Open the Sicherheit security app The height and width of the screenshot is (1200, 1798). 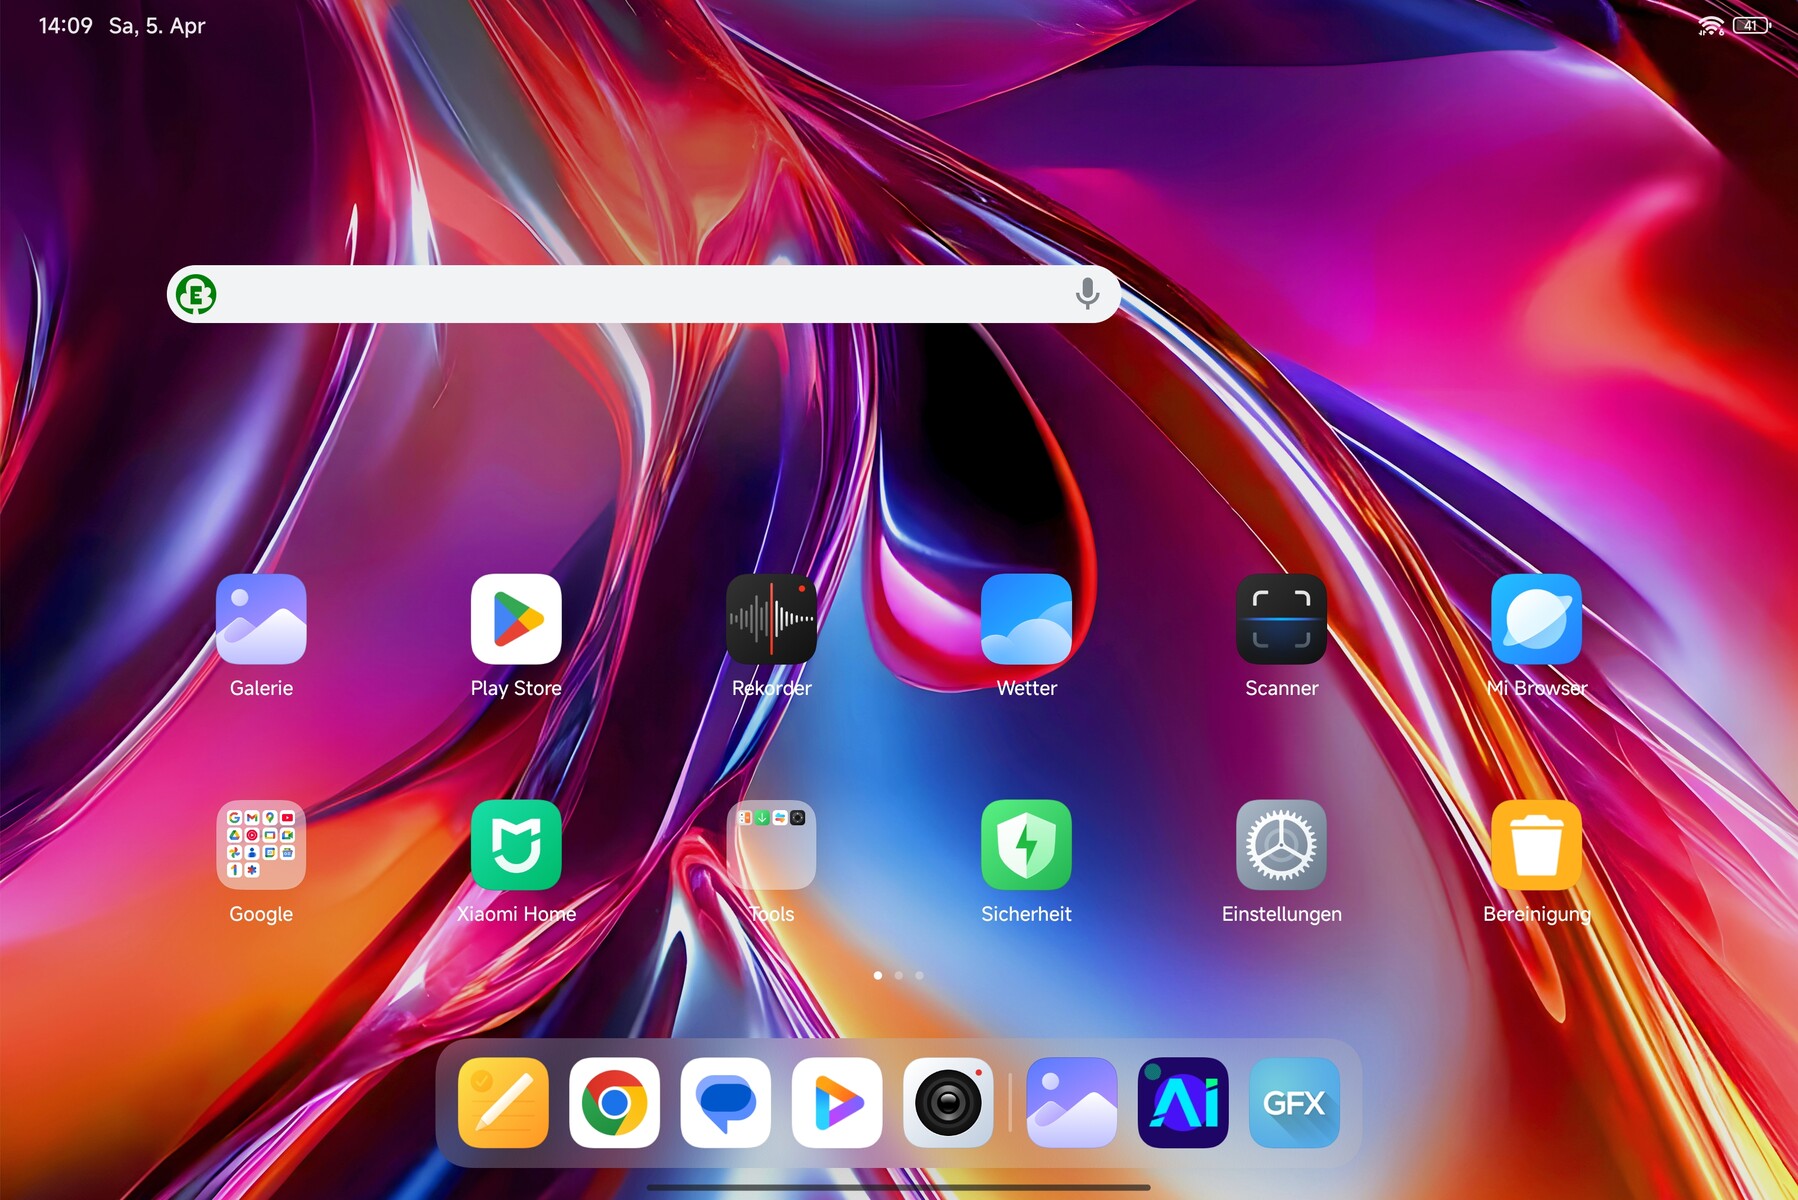pos(1026,845)
